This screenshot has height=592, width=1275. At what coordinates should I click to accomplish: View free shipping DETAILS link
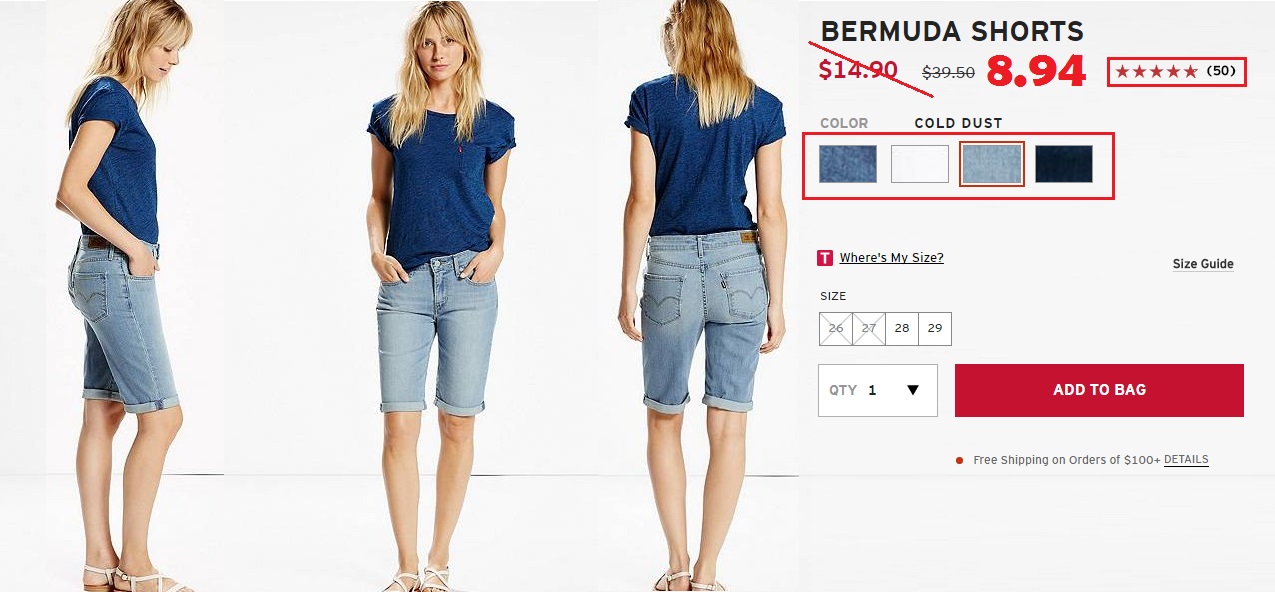click(x=1186, y=460)
